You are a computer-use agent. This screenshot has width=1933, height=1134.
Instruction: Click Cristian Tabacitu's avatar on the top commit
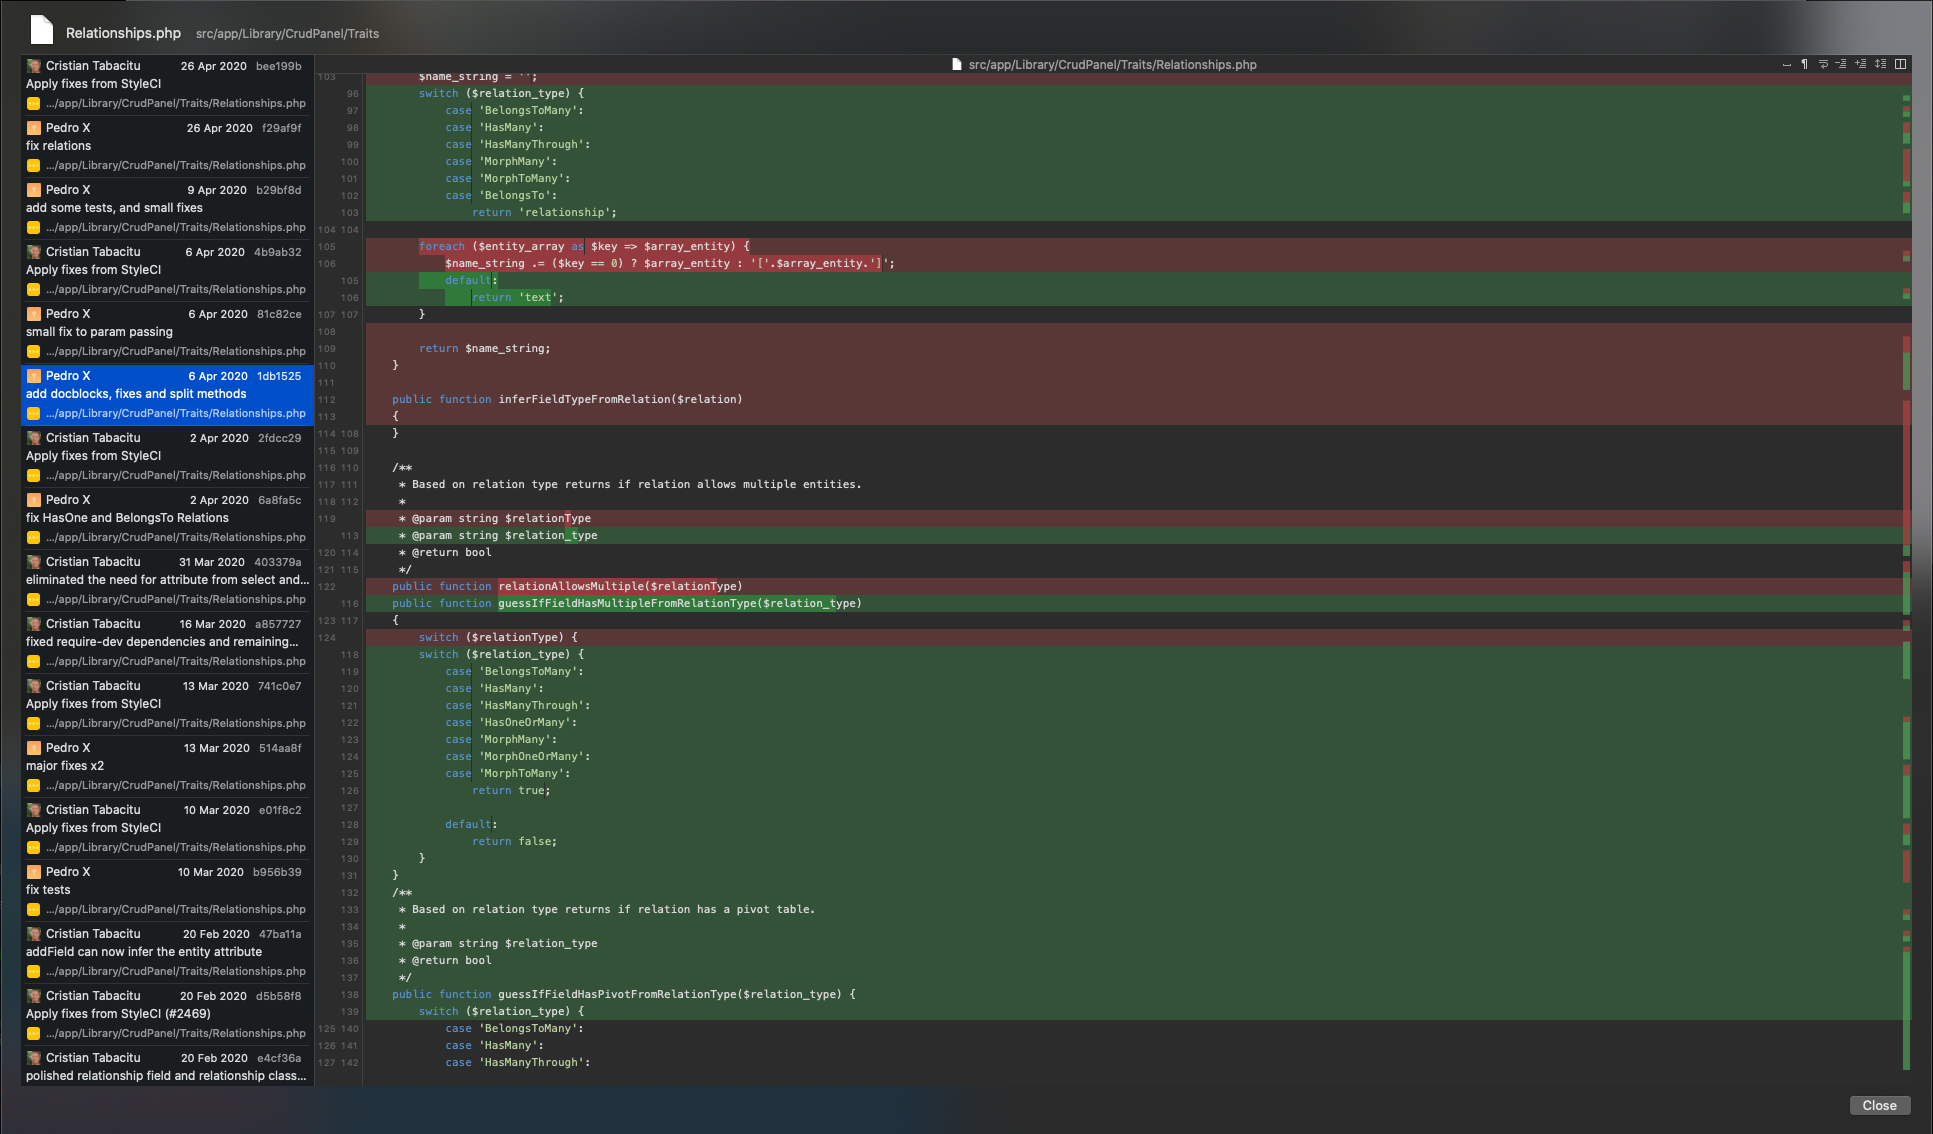click(x=35, y=65)
